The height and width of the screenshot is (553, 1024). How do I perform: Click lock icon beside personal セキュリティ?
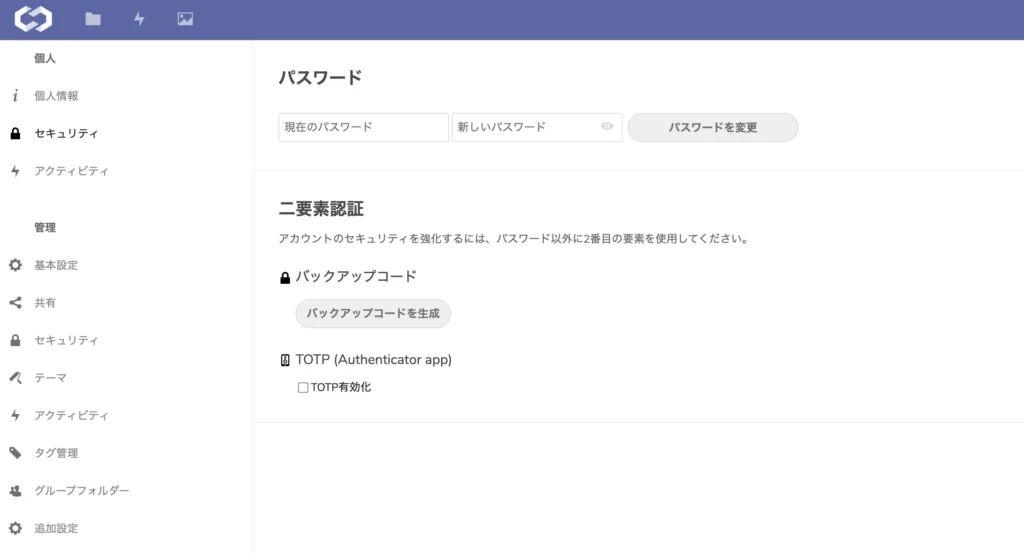[15, 134]
